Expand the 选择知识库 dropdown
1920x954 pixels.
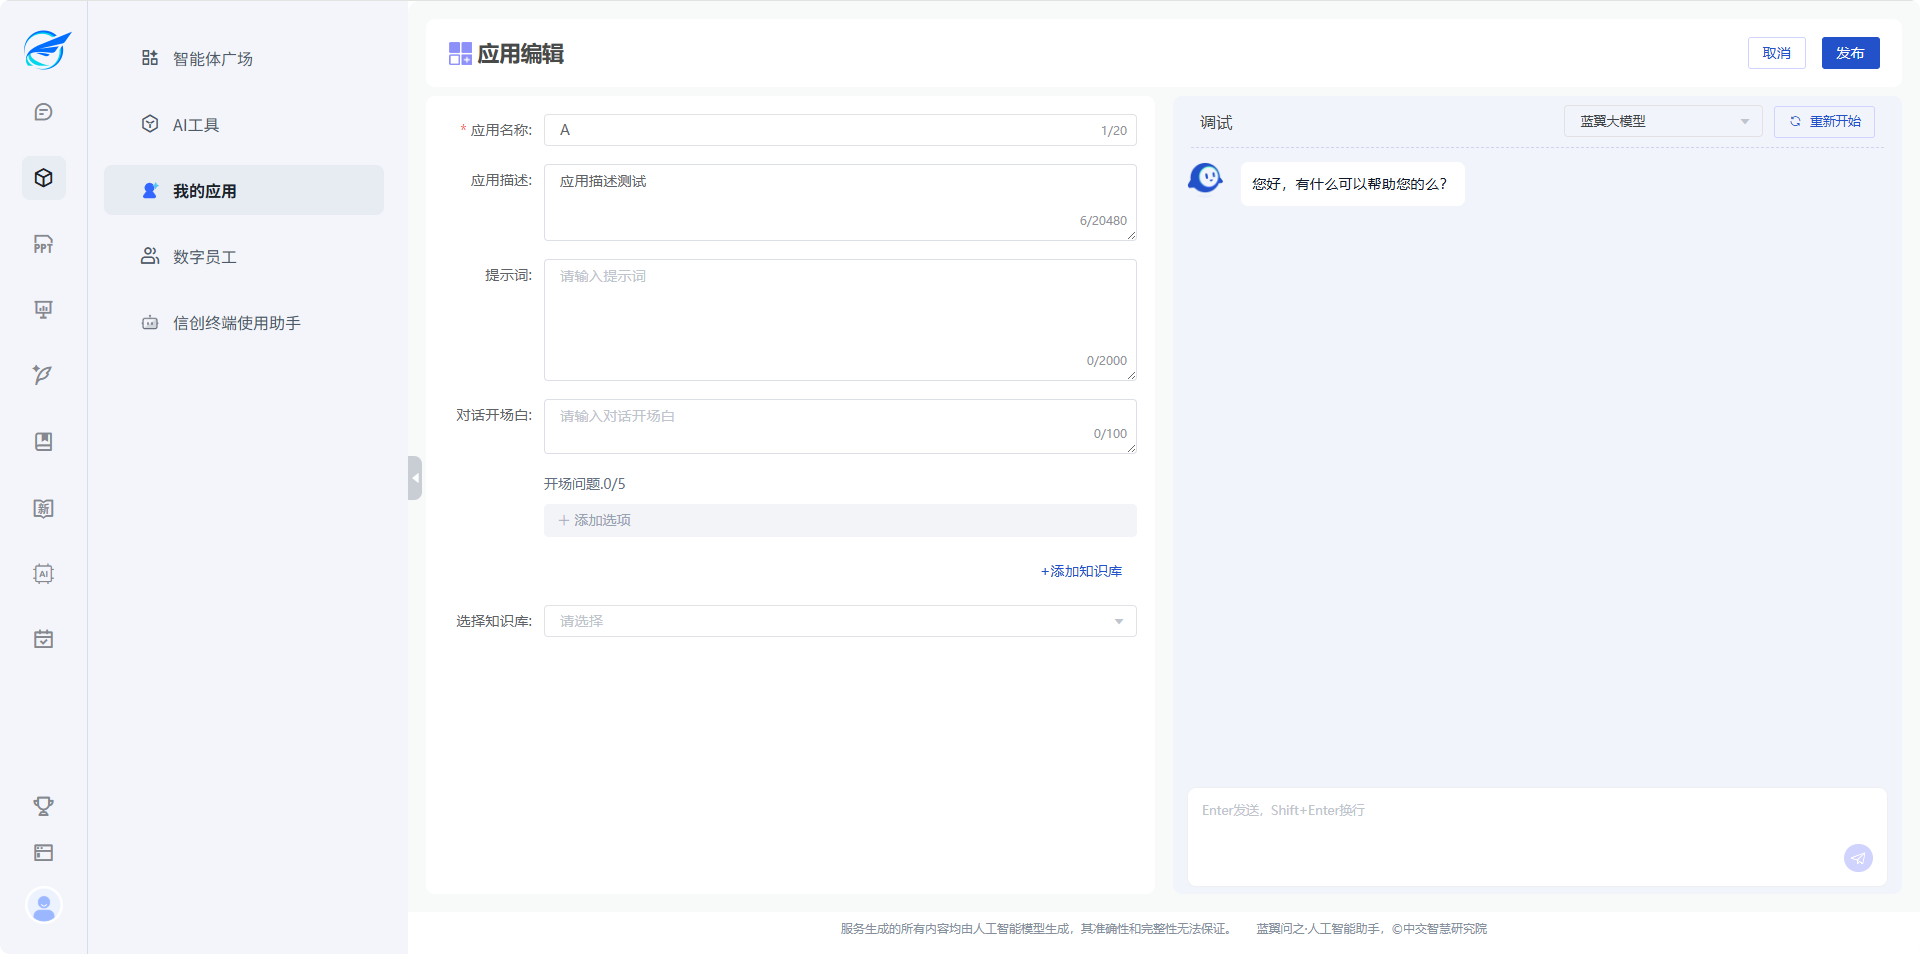(x=840, y=621)
